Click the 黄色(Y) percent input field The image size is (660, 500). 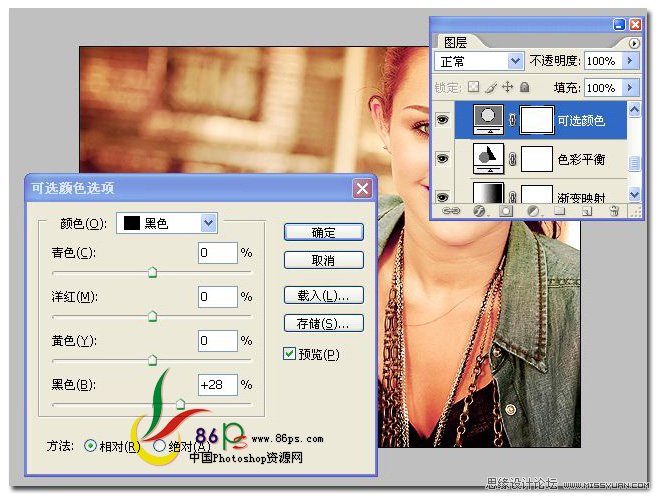[218, 340]
